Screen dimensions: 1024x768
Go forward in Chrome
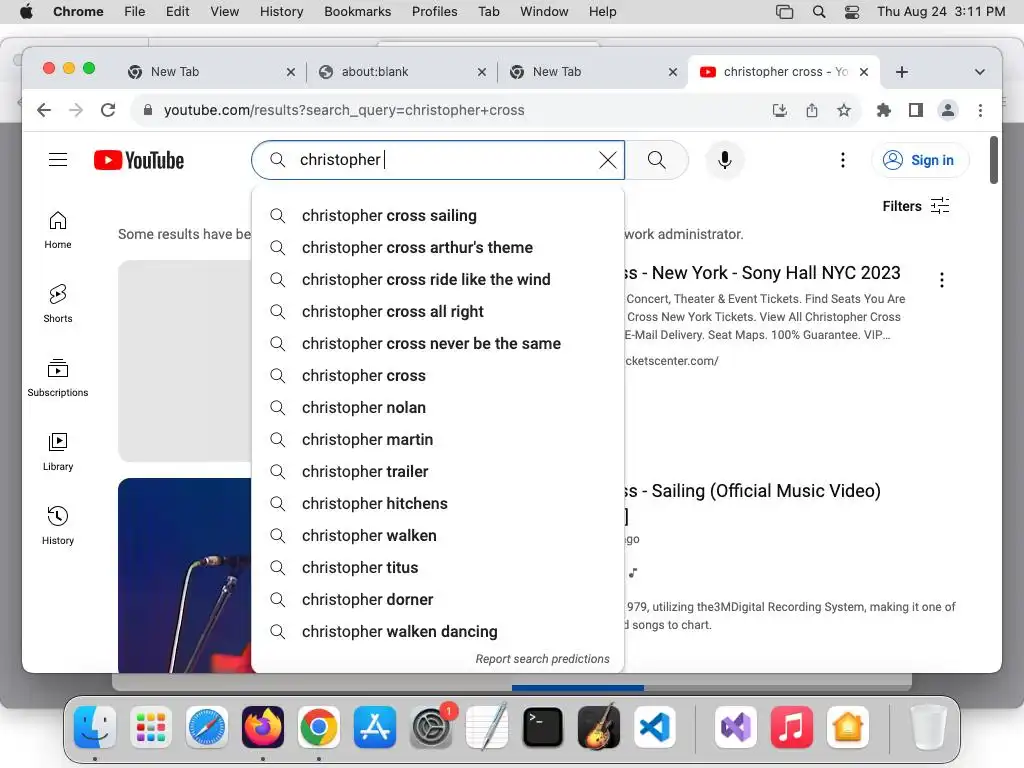[x=76, y=110]
